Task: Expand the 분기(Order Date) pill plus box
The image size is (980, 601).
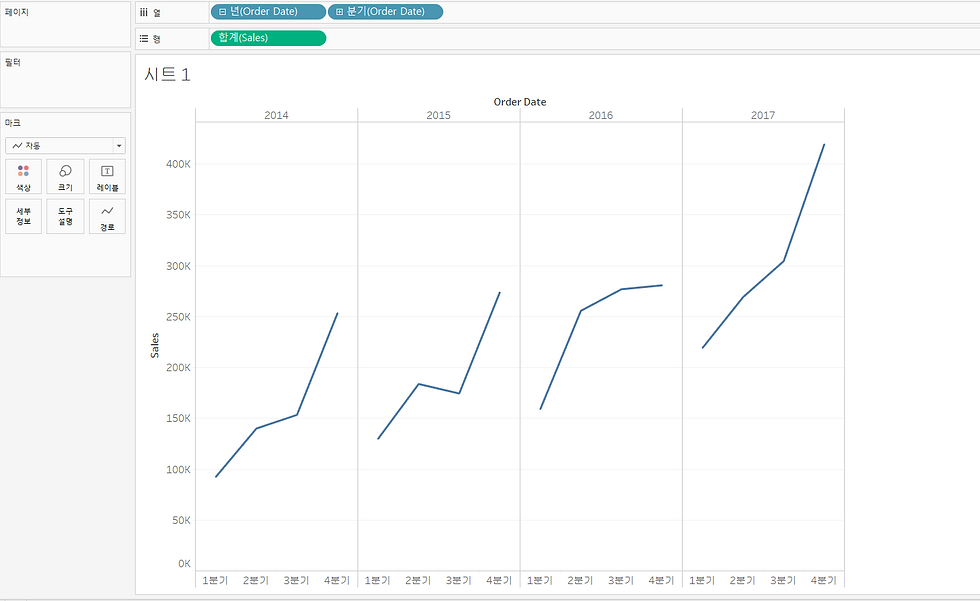Action: tap(339, 12)
